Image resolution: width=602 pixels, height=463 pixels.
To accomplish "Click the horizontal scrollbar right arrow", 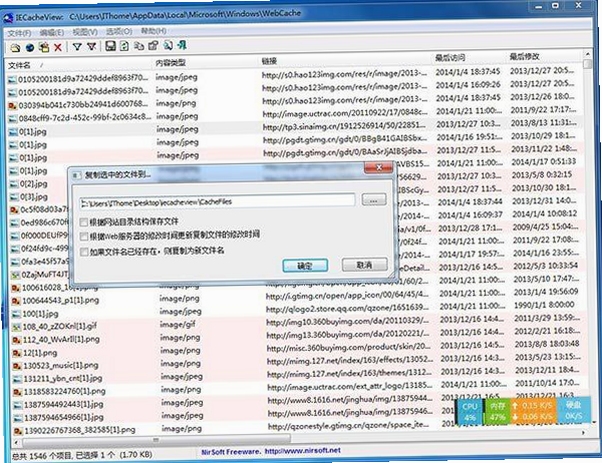I will point(584,432).
